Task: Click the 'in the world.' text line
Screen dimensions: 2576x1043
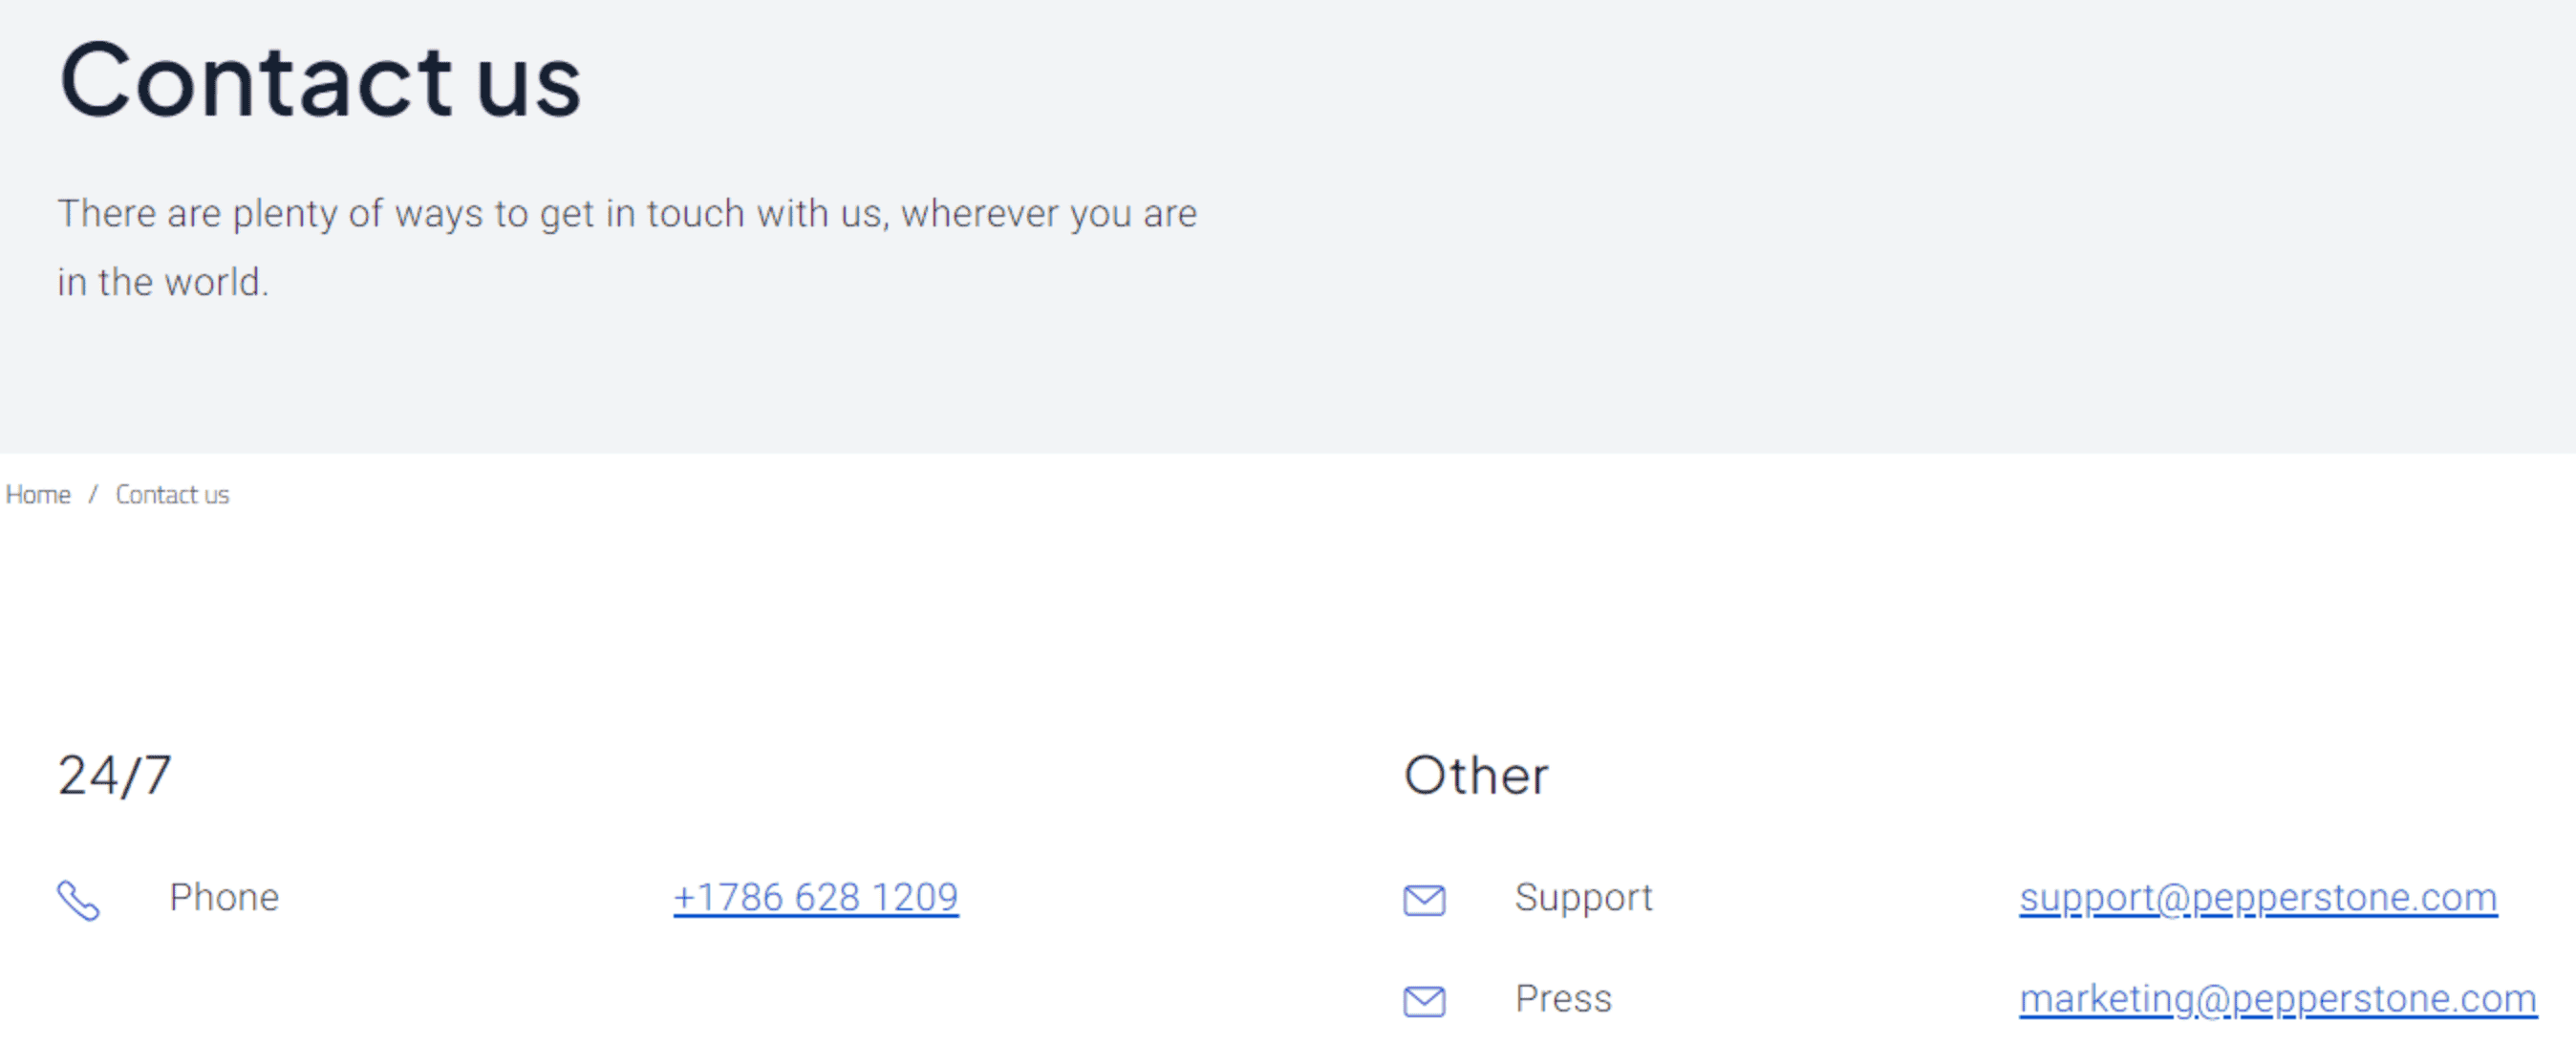Action: [163, 282]
